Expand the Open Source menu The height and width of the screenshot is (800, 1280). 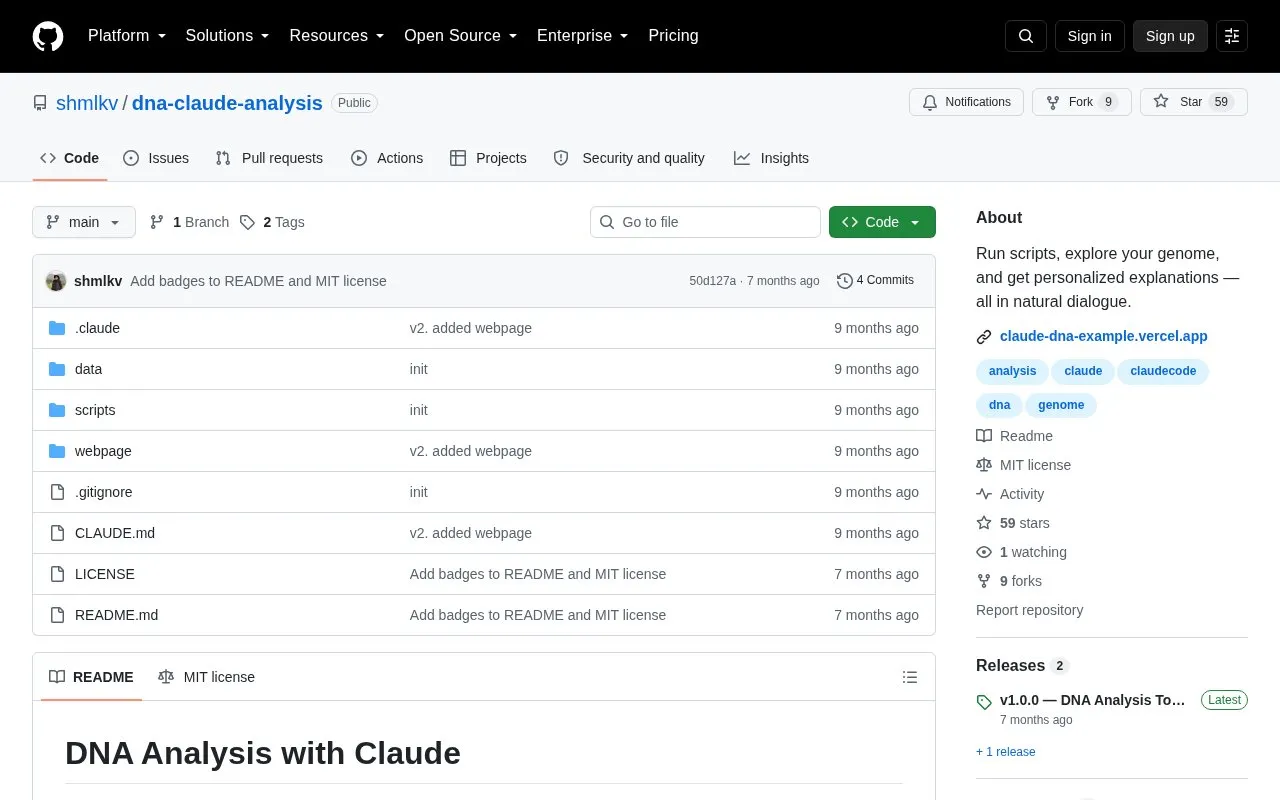pos(460,36)
